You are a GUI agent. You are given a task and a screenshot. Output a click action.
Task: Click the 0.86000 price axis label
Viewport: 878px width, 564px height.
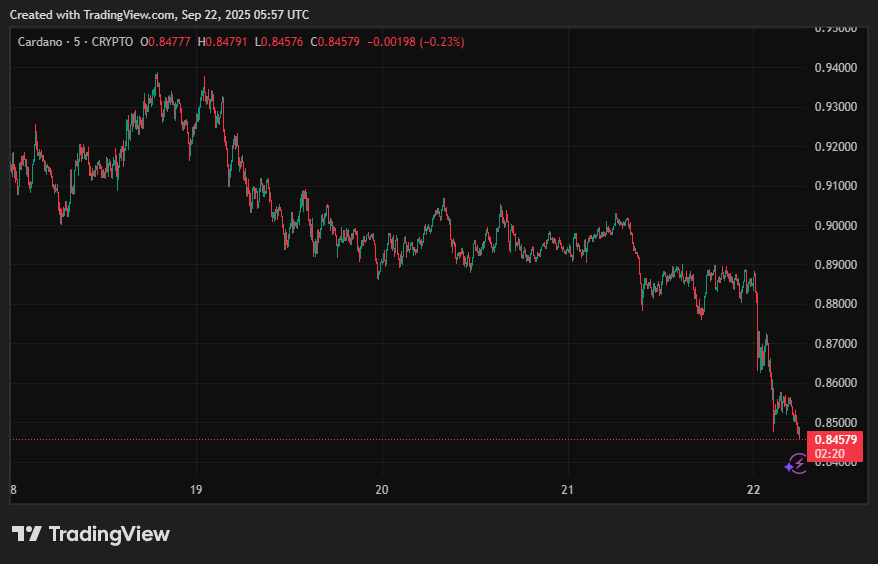tap(835, 383)
